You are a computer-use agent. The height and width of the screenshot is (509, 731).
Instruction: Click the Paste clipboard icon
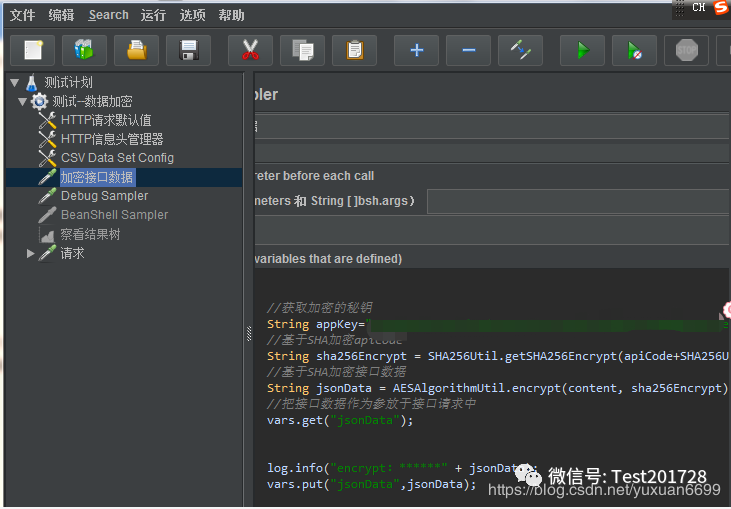tap(354, 50)
